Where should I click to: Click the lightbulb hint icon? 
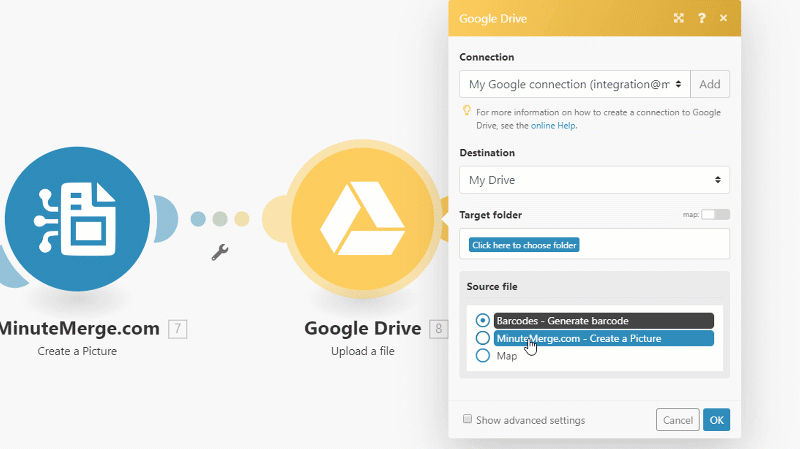point(466,112)
